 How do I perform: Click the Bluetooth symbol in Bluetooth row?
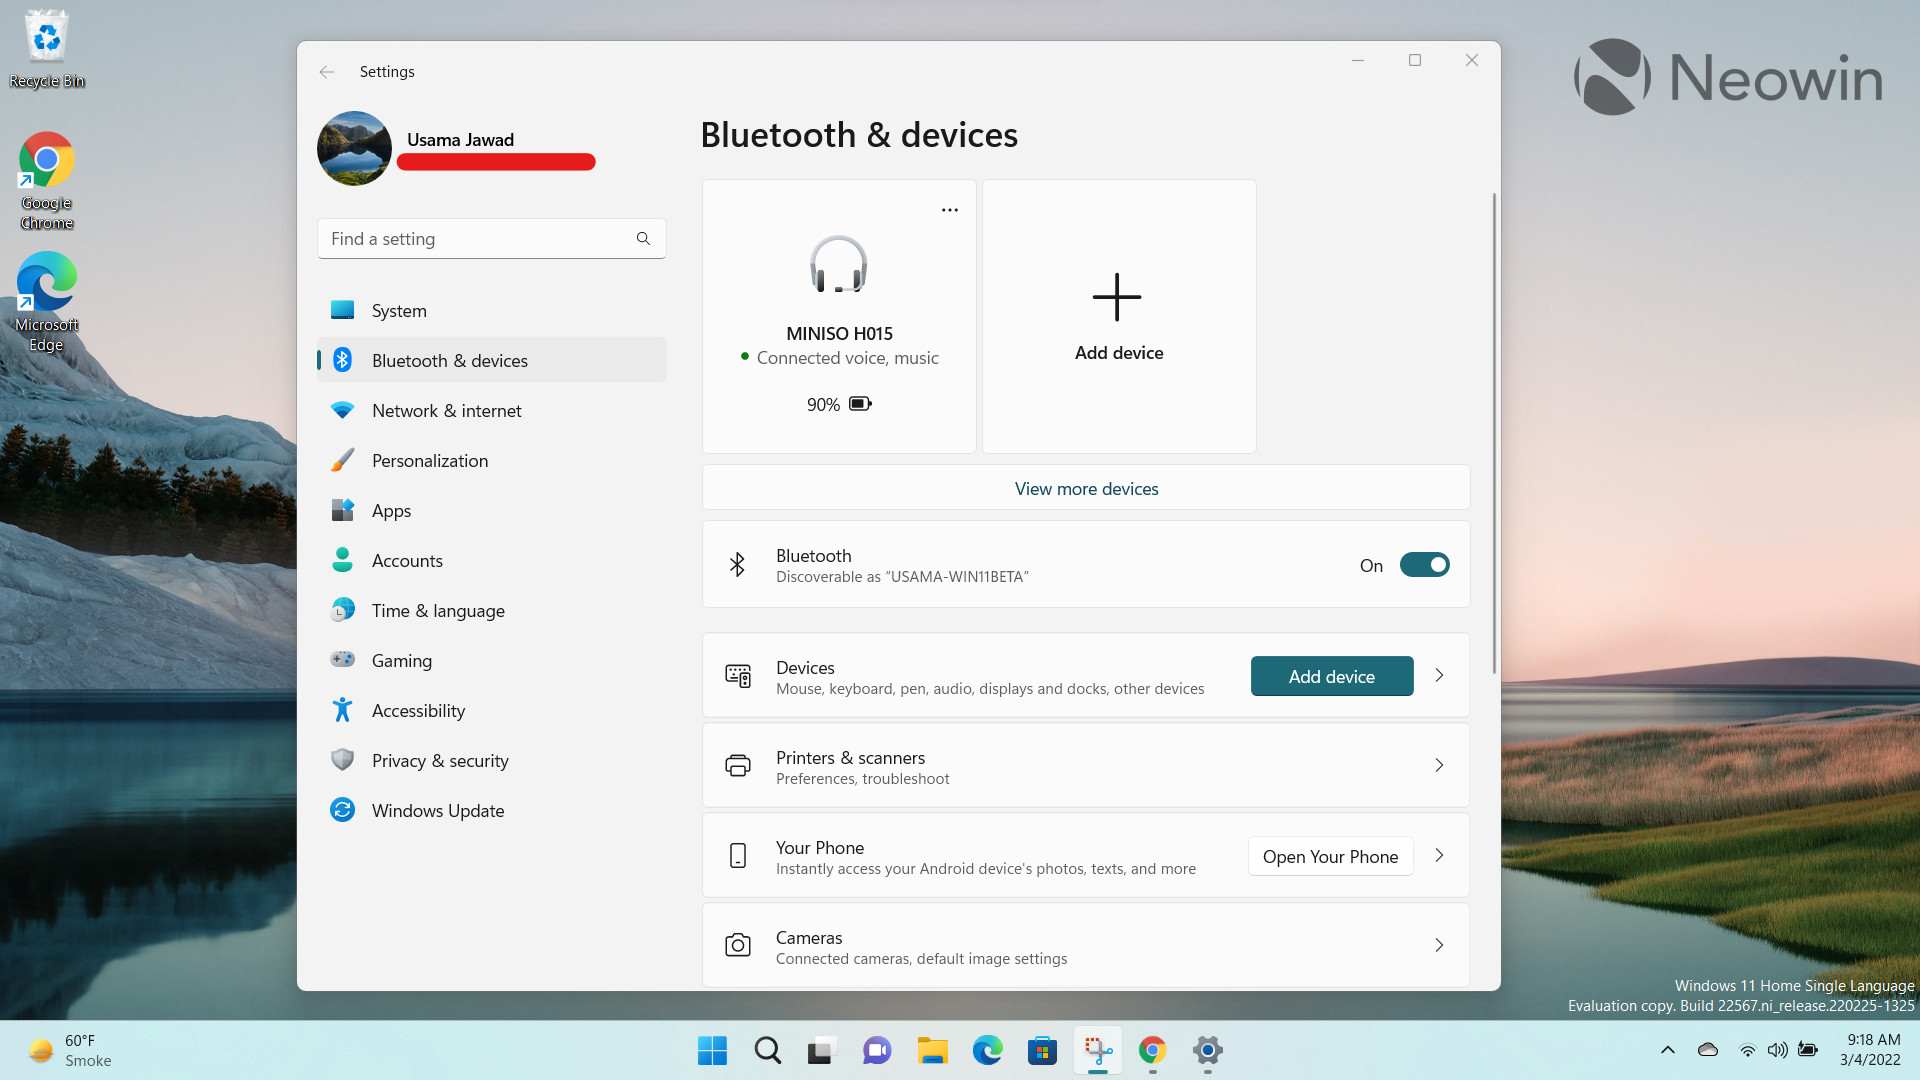click(x=737, y=565)
